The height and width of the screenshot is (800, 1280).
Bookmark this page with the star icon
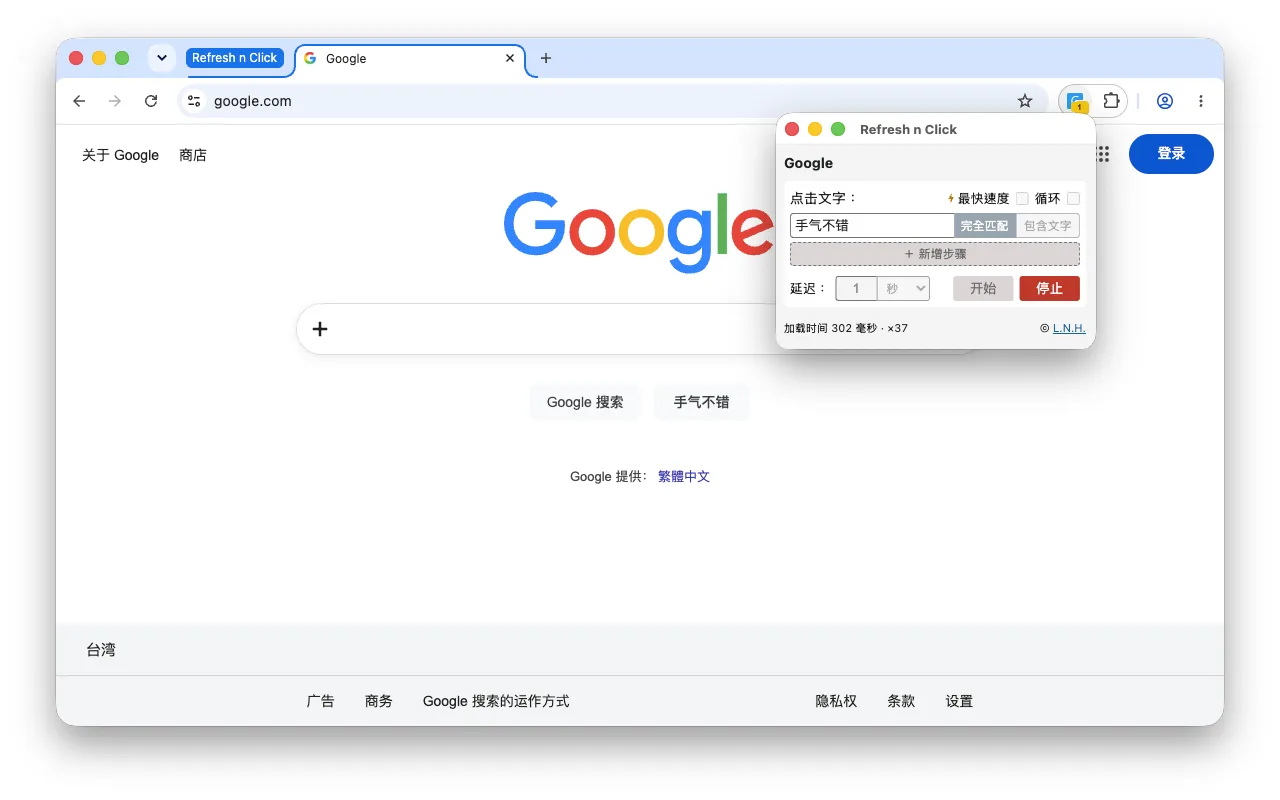(x=1025, y=101)
